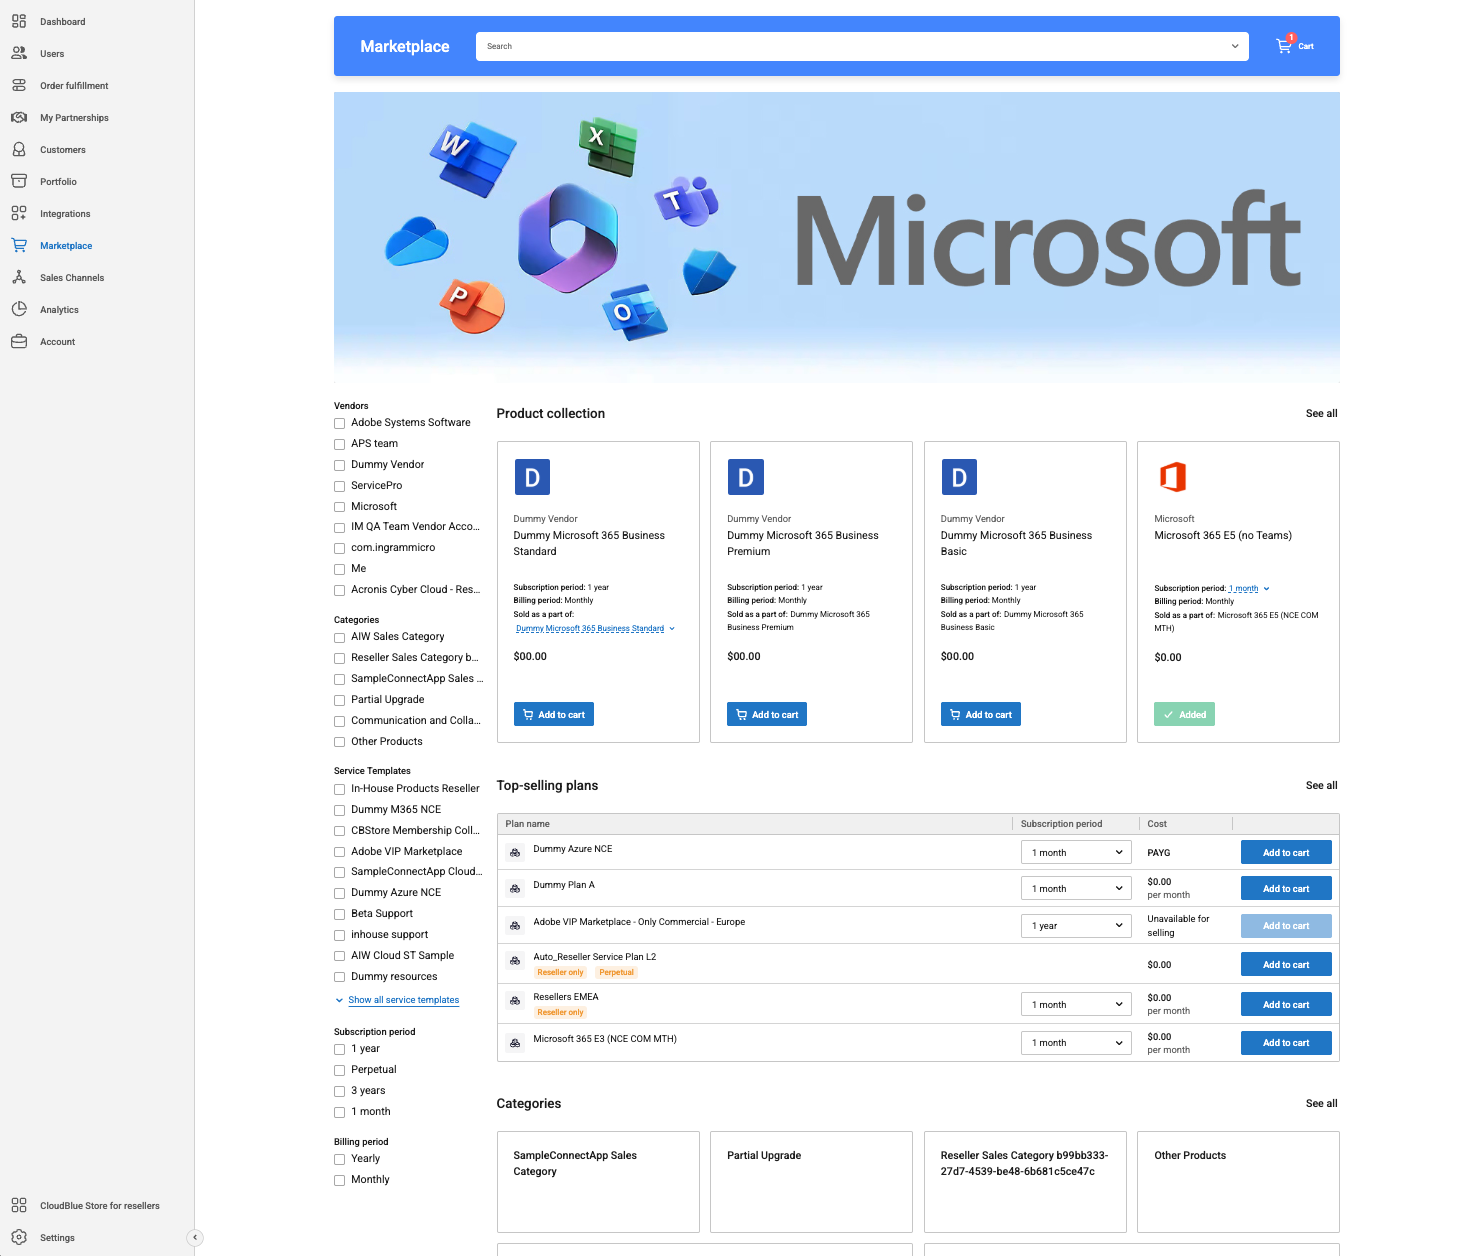Image resolution: width=1472 pixels, height=1256 pixels.
Task: Open the Portfolio icon in sidebar
Action: click(19, 181)
